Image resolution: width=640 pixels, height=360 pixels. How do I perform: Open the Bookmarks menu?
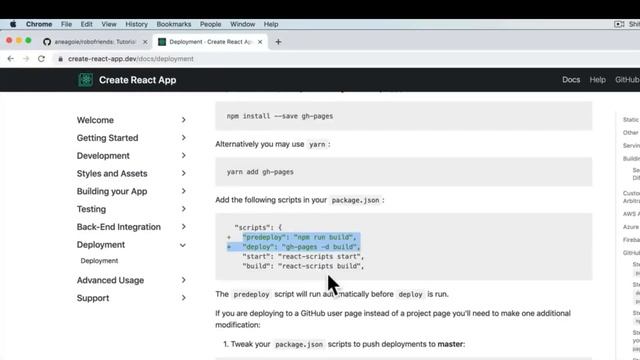coord(174,24)
